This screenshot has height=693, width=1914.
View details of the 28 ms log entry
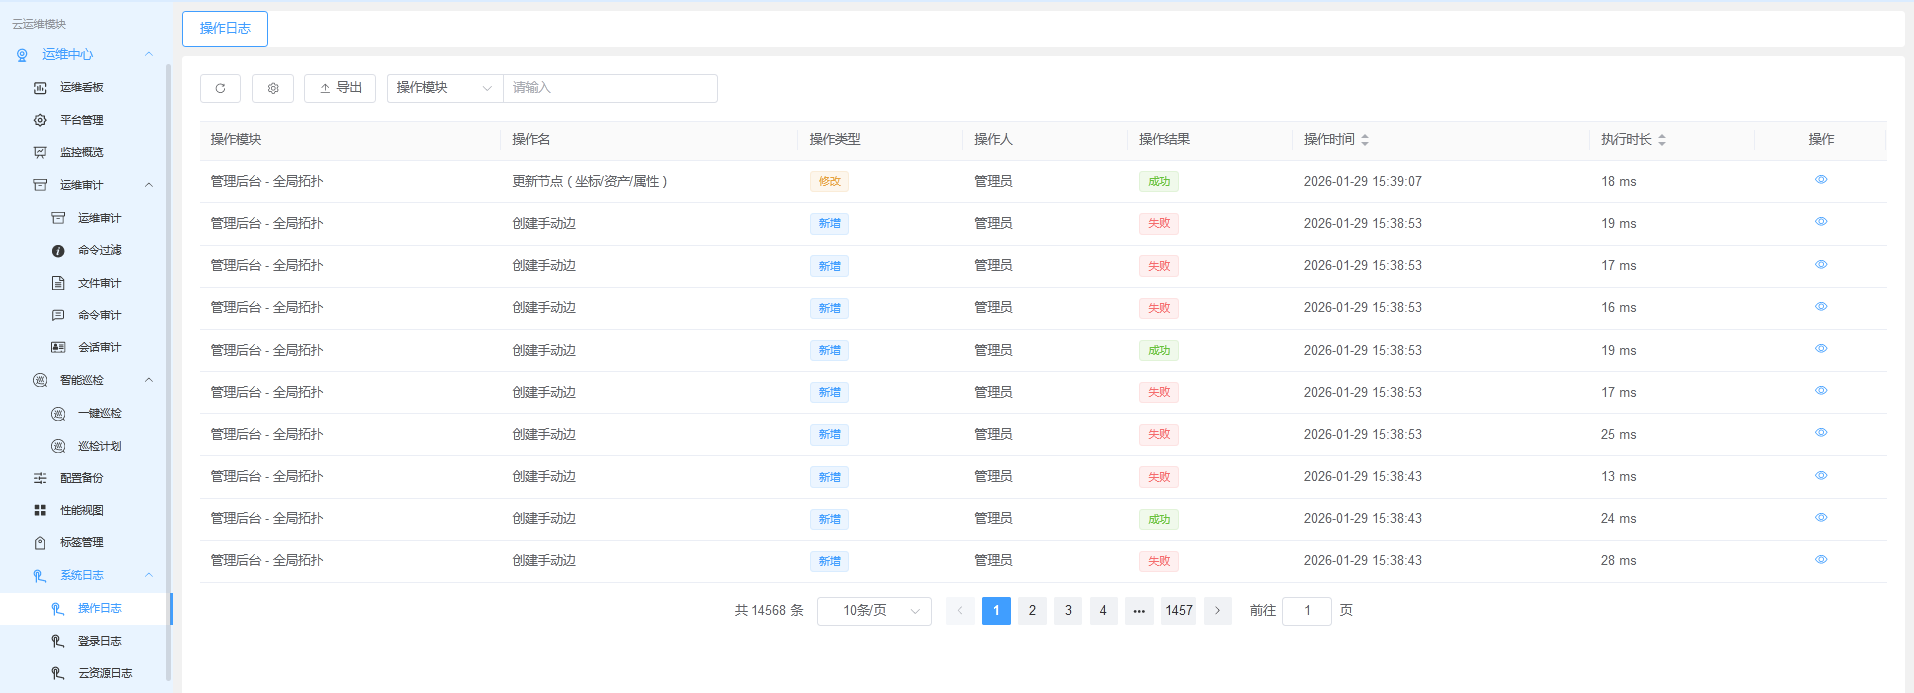point(1821,560)
